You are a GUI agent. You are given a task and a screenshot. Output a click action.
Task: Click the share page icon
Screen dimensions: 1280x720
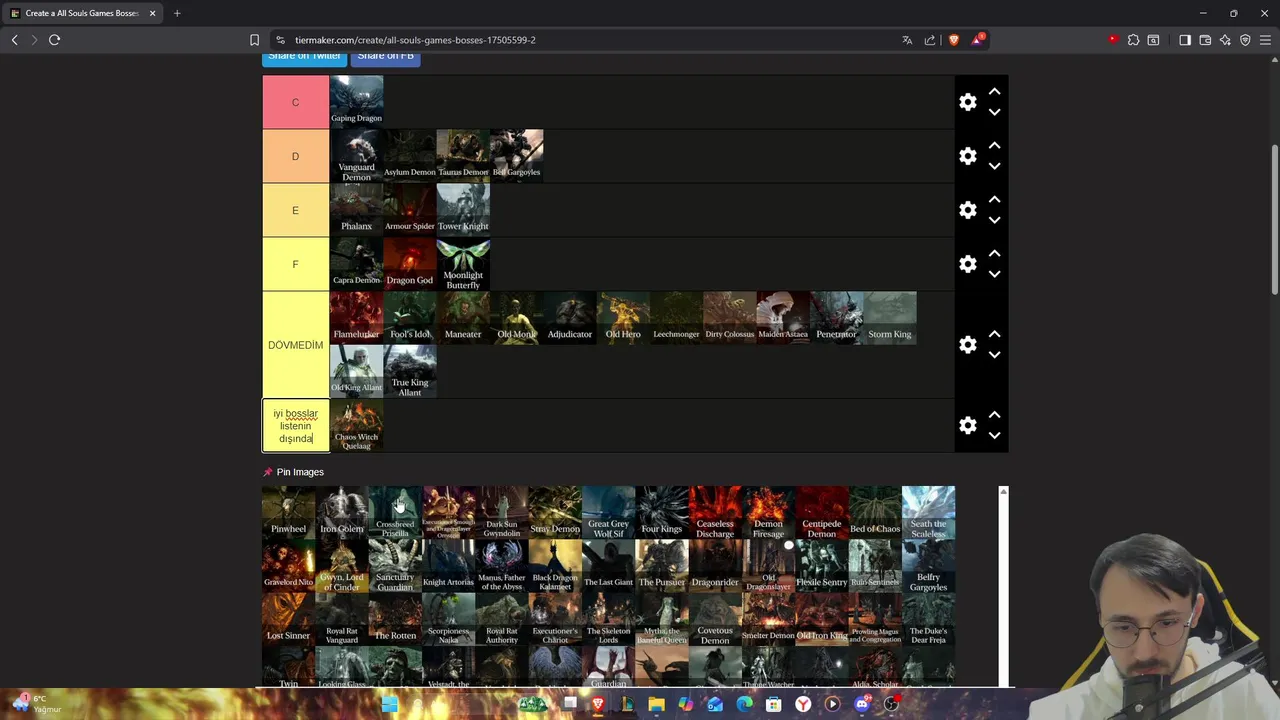[x=930, y=40]
